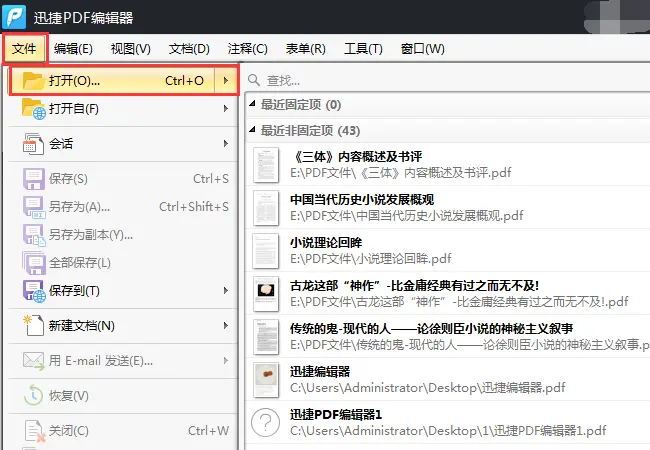Choose 另存为副本(Y)... entry
The image size is (650, 450).
click(x=124, y=235)
